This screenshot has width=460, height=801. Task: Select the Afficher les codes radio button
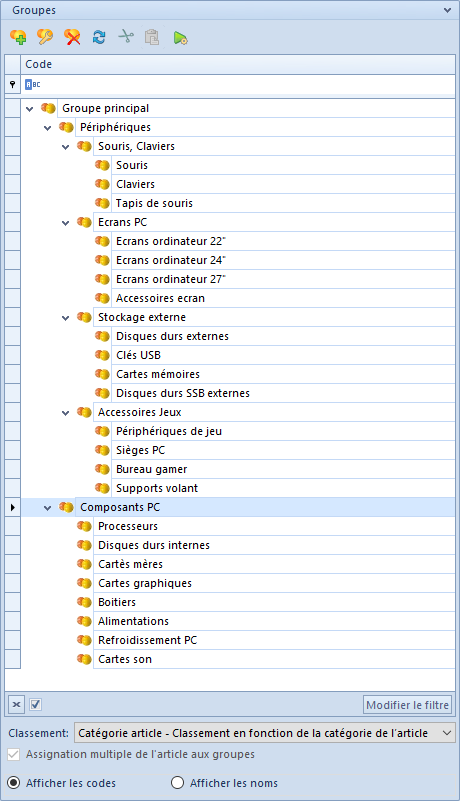14,783
